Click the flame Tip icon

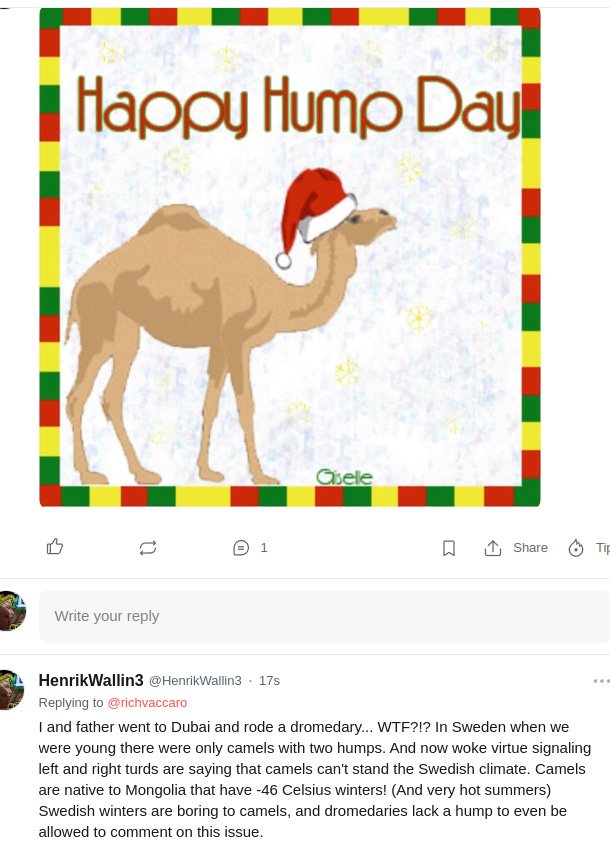coord(576,548)
